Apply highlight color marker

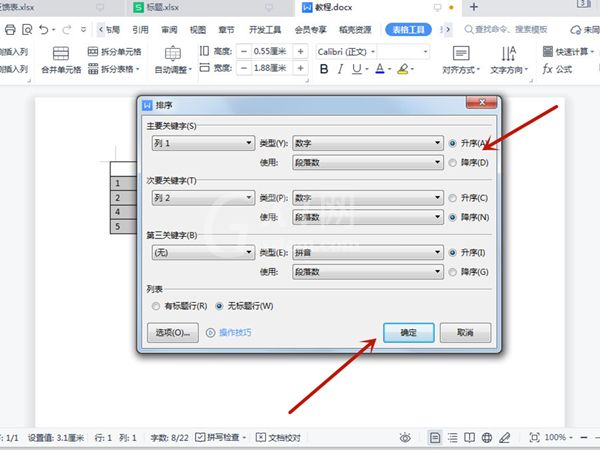(x=403, y=69)
